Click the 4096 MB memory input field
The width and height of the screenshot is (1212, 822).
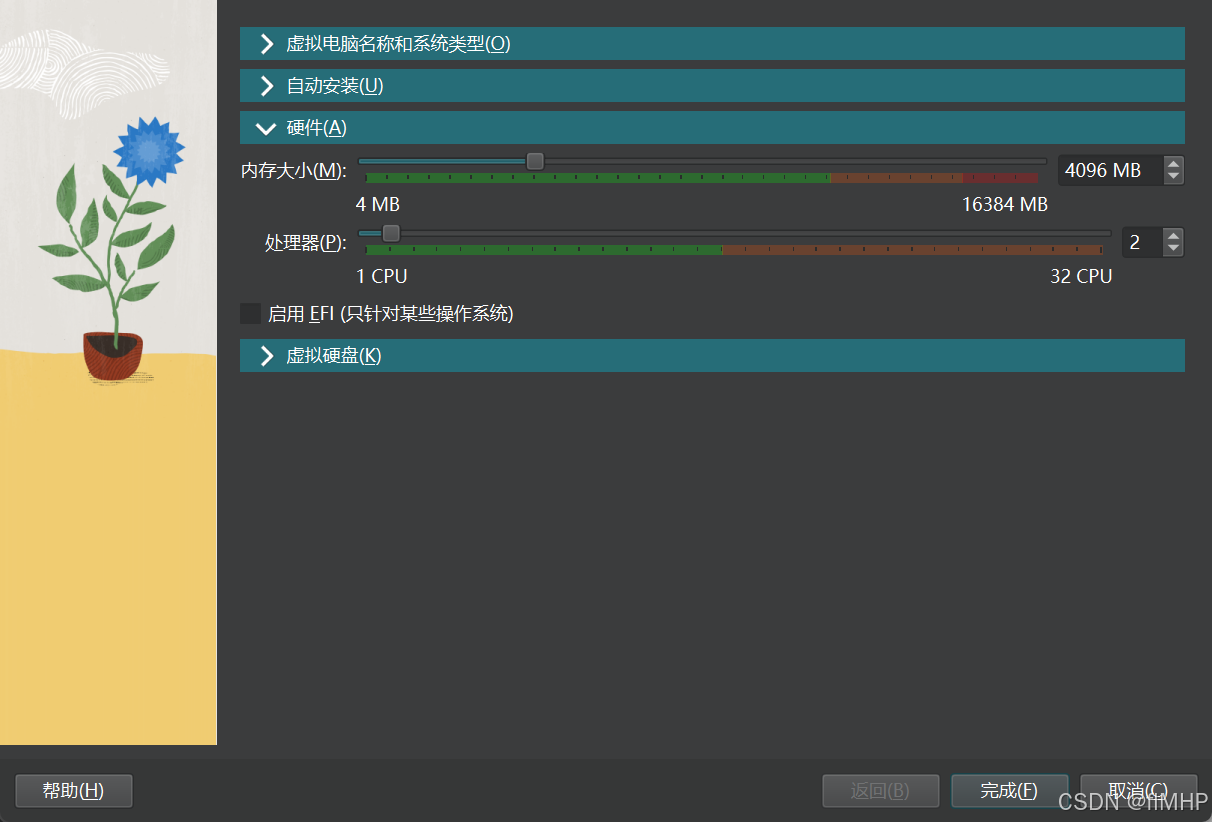click(1108, 171)
